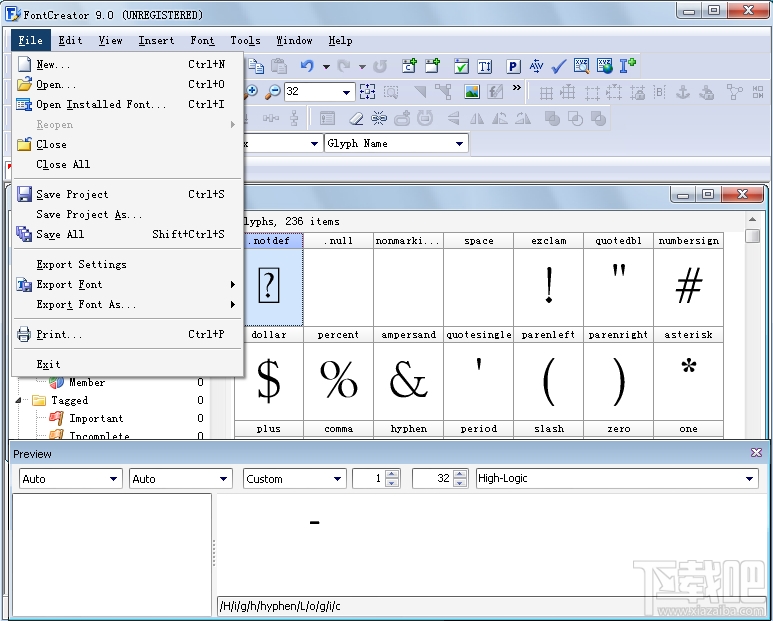Expand the Export Font As... submenu
This screenshot has width=773, height=621.
coord(128,305)
